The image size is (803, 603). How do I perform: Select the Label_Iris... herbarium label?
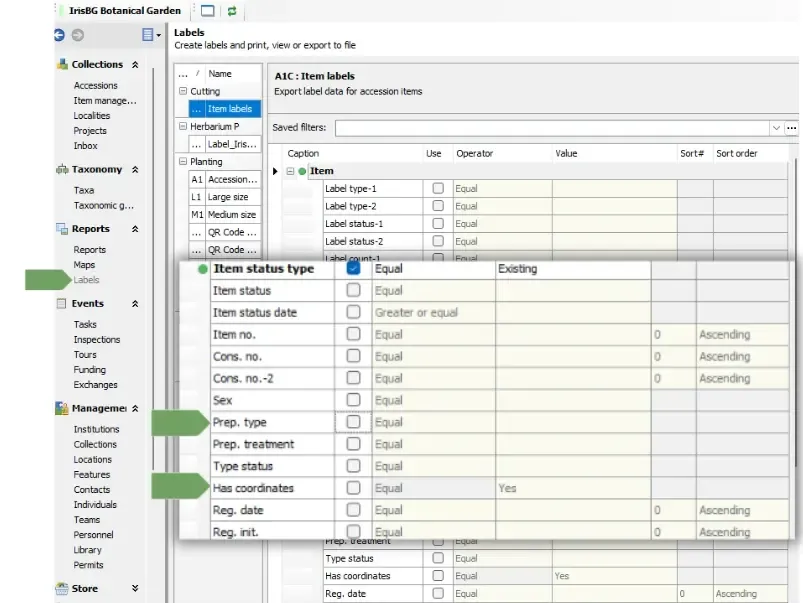click(225, 144)
